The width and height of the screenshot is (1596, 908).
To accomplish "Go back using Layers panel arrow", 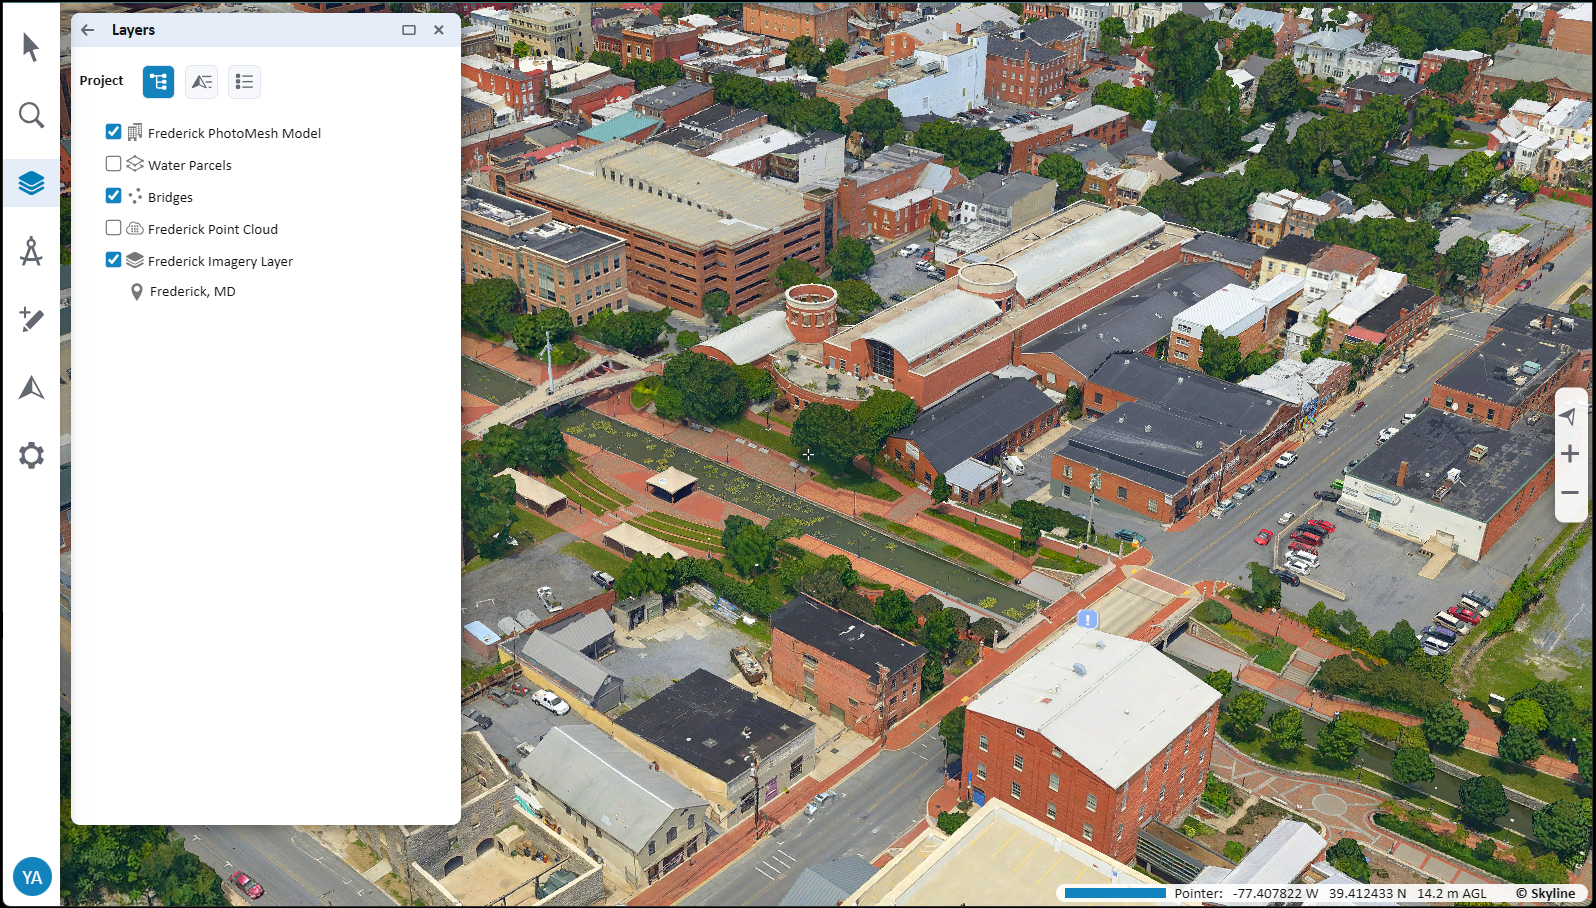I will click(88, 30).
